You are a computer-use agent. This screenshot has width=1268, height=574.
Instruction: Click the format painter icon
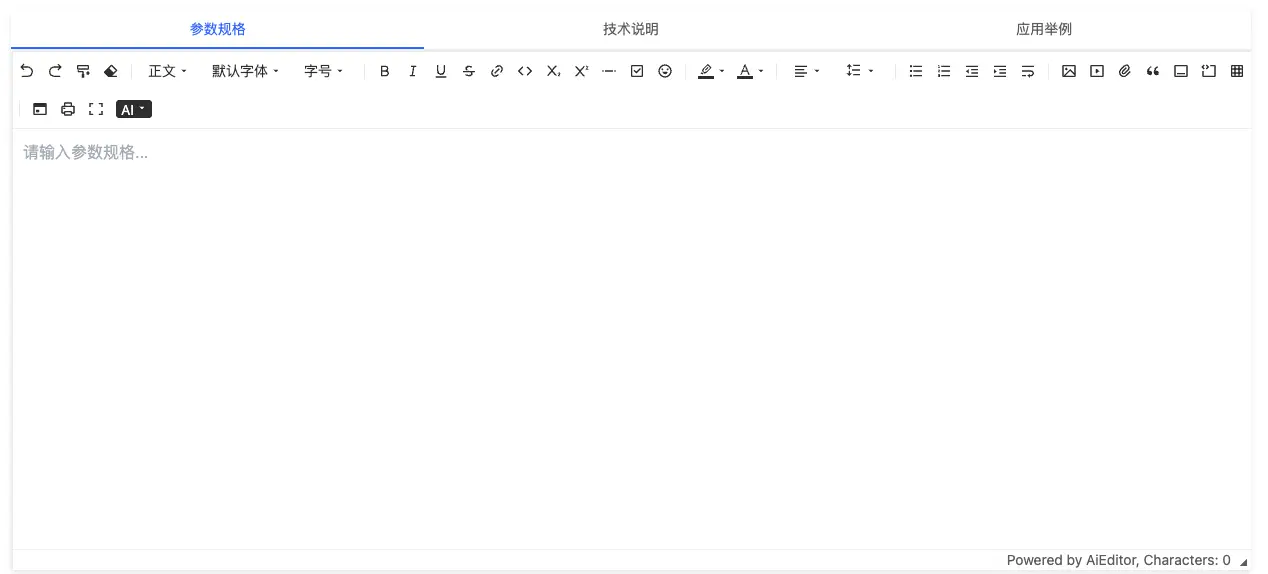tap(83, 71)
